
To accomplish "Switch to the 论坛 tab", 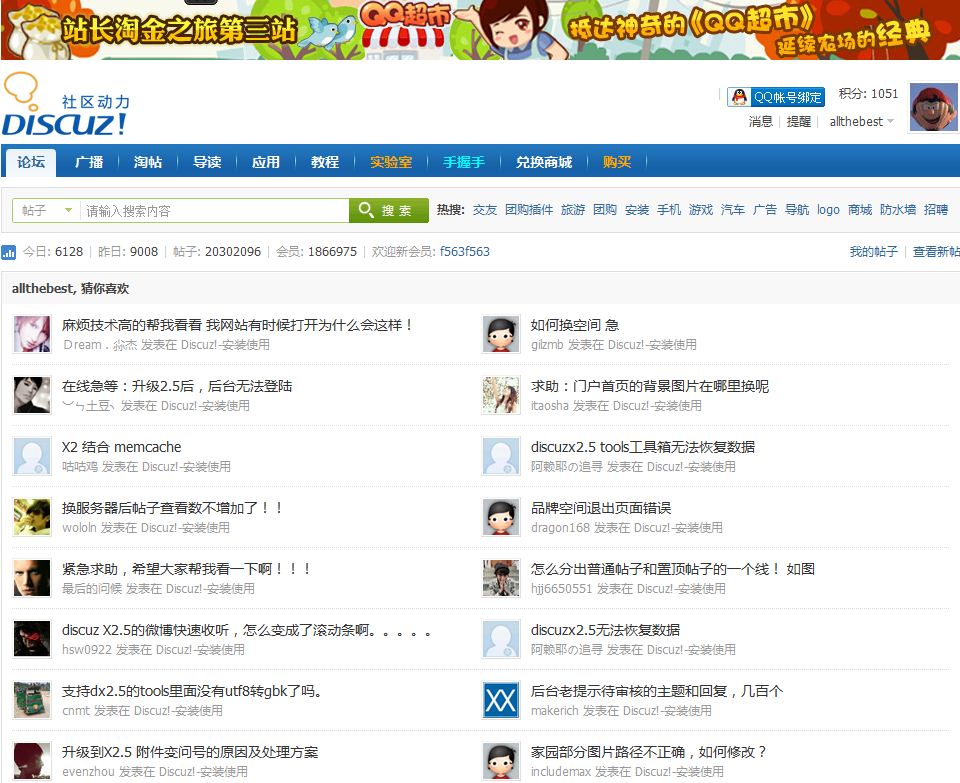I will tap(31, 162).
